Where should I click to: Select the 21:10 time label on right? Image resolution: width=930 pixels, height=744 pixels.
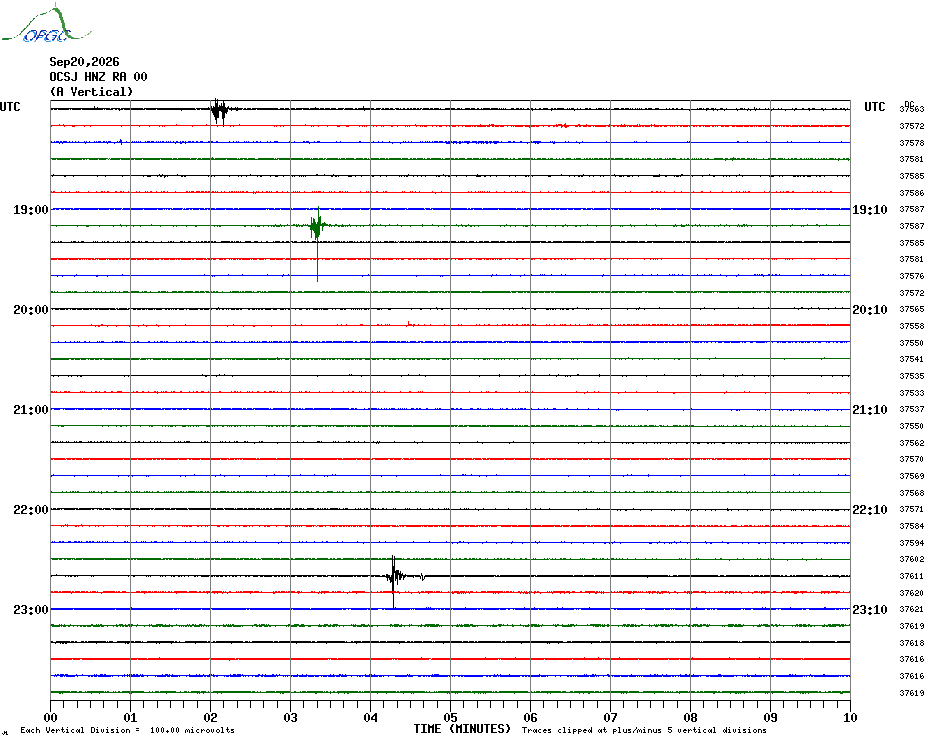(870, 410)
